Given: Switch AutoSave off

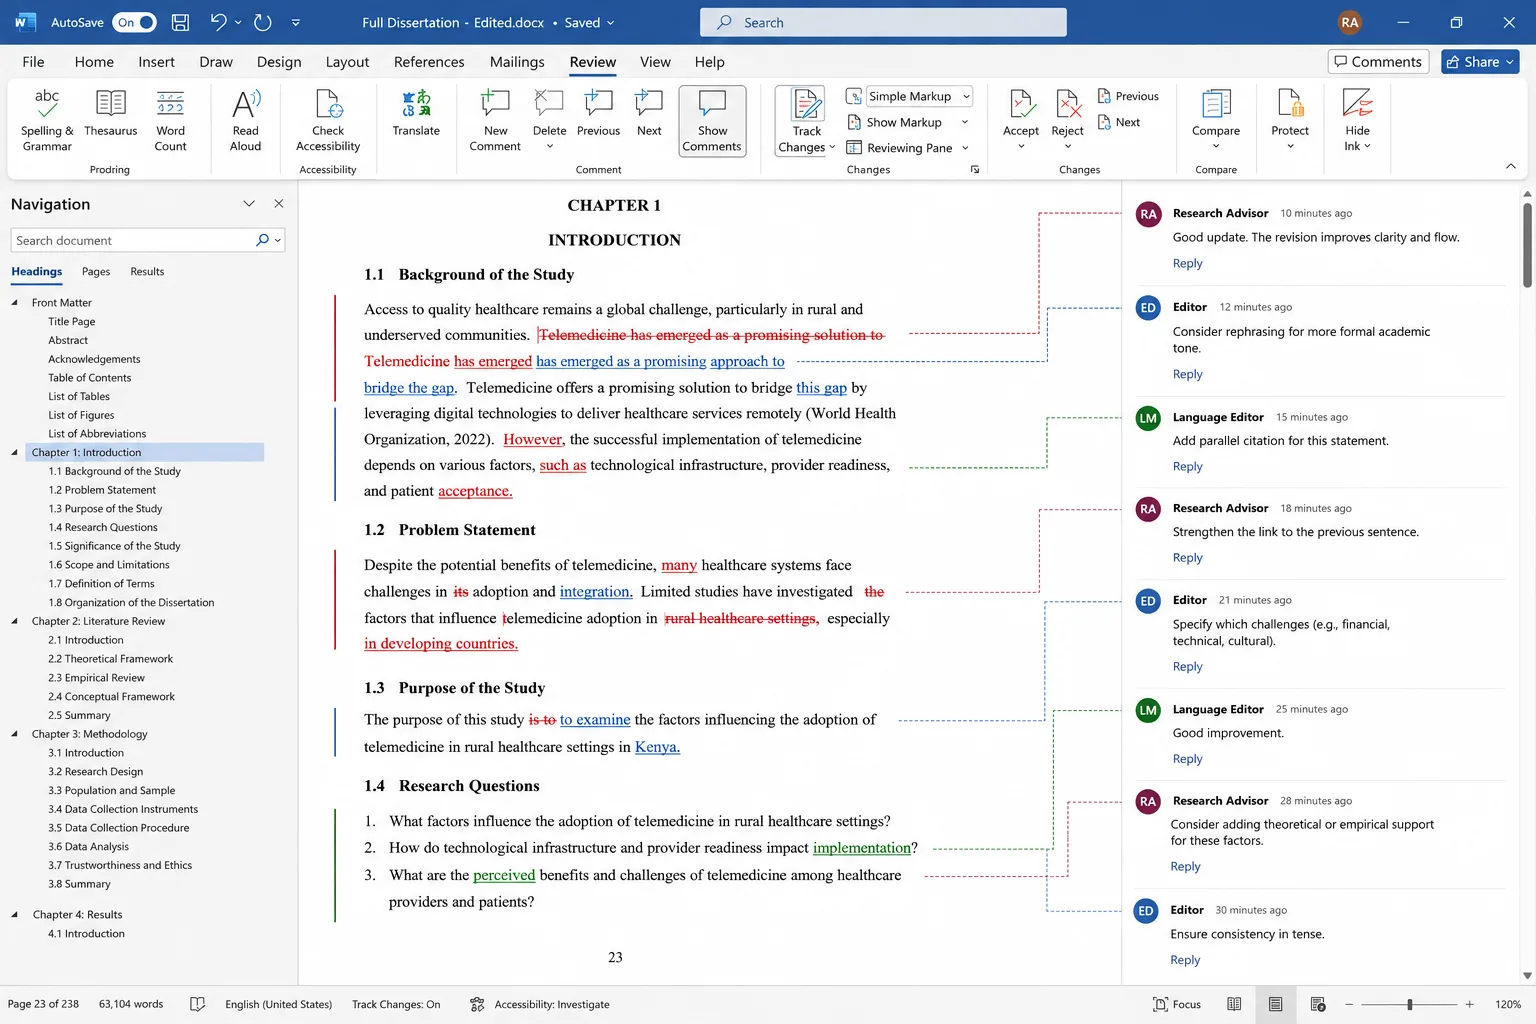Looking at the screenshot, I should pyautogui.click(x=134, y=22).
